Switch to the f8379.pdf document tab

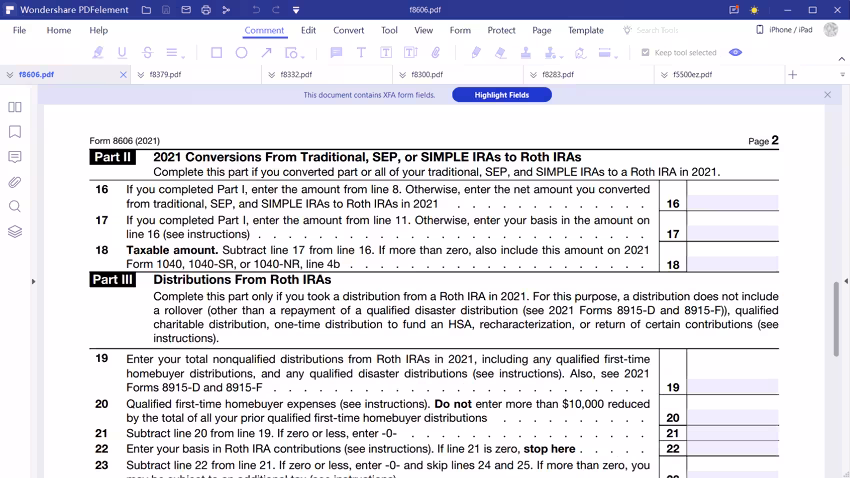pos(196,74)
